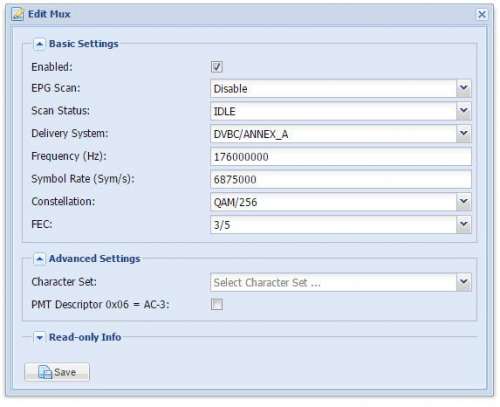The width and height of the screenshot is (500, 407).
Task: Click the Save button
Action: 57,372
